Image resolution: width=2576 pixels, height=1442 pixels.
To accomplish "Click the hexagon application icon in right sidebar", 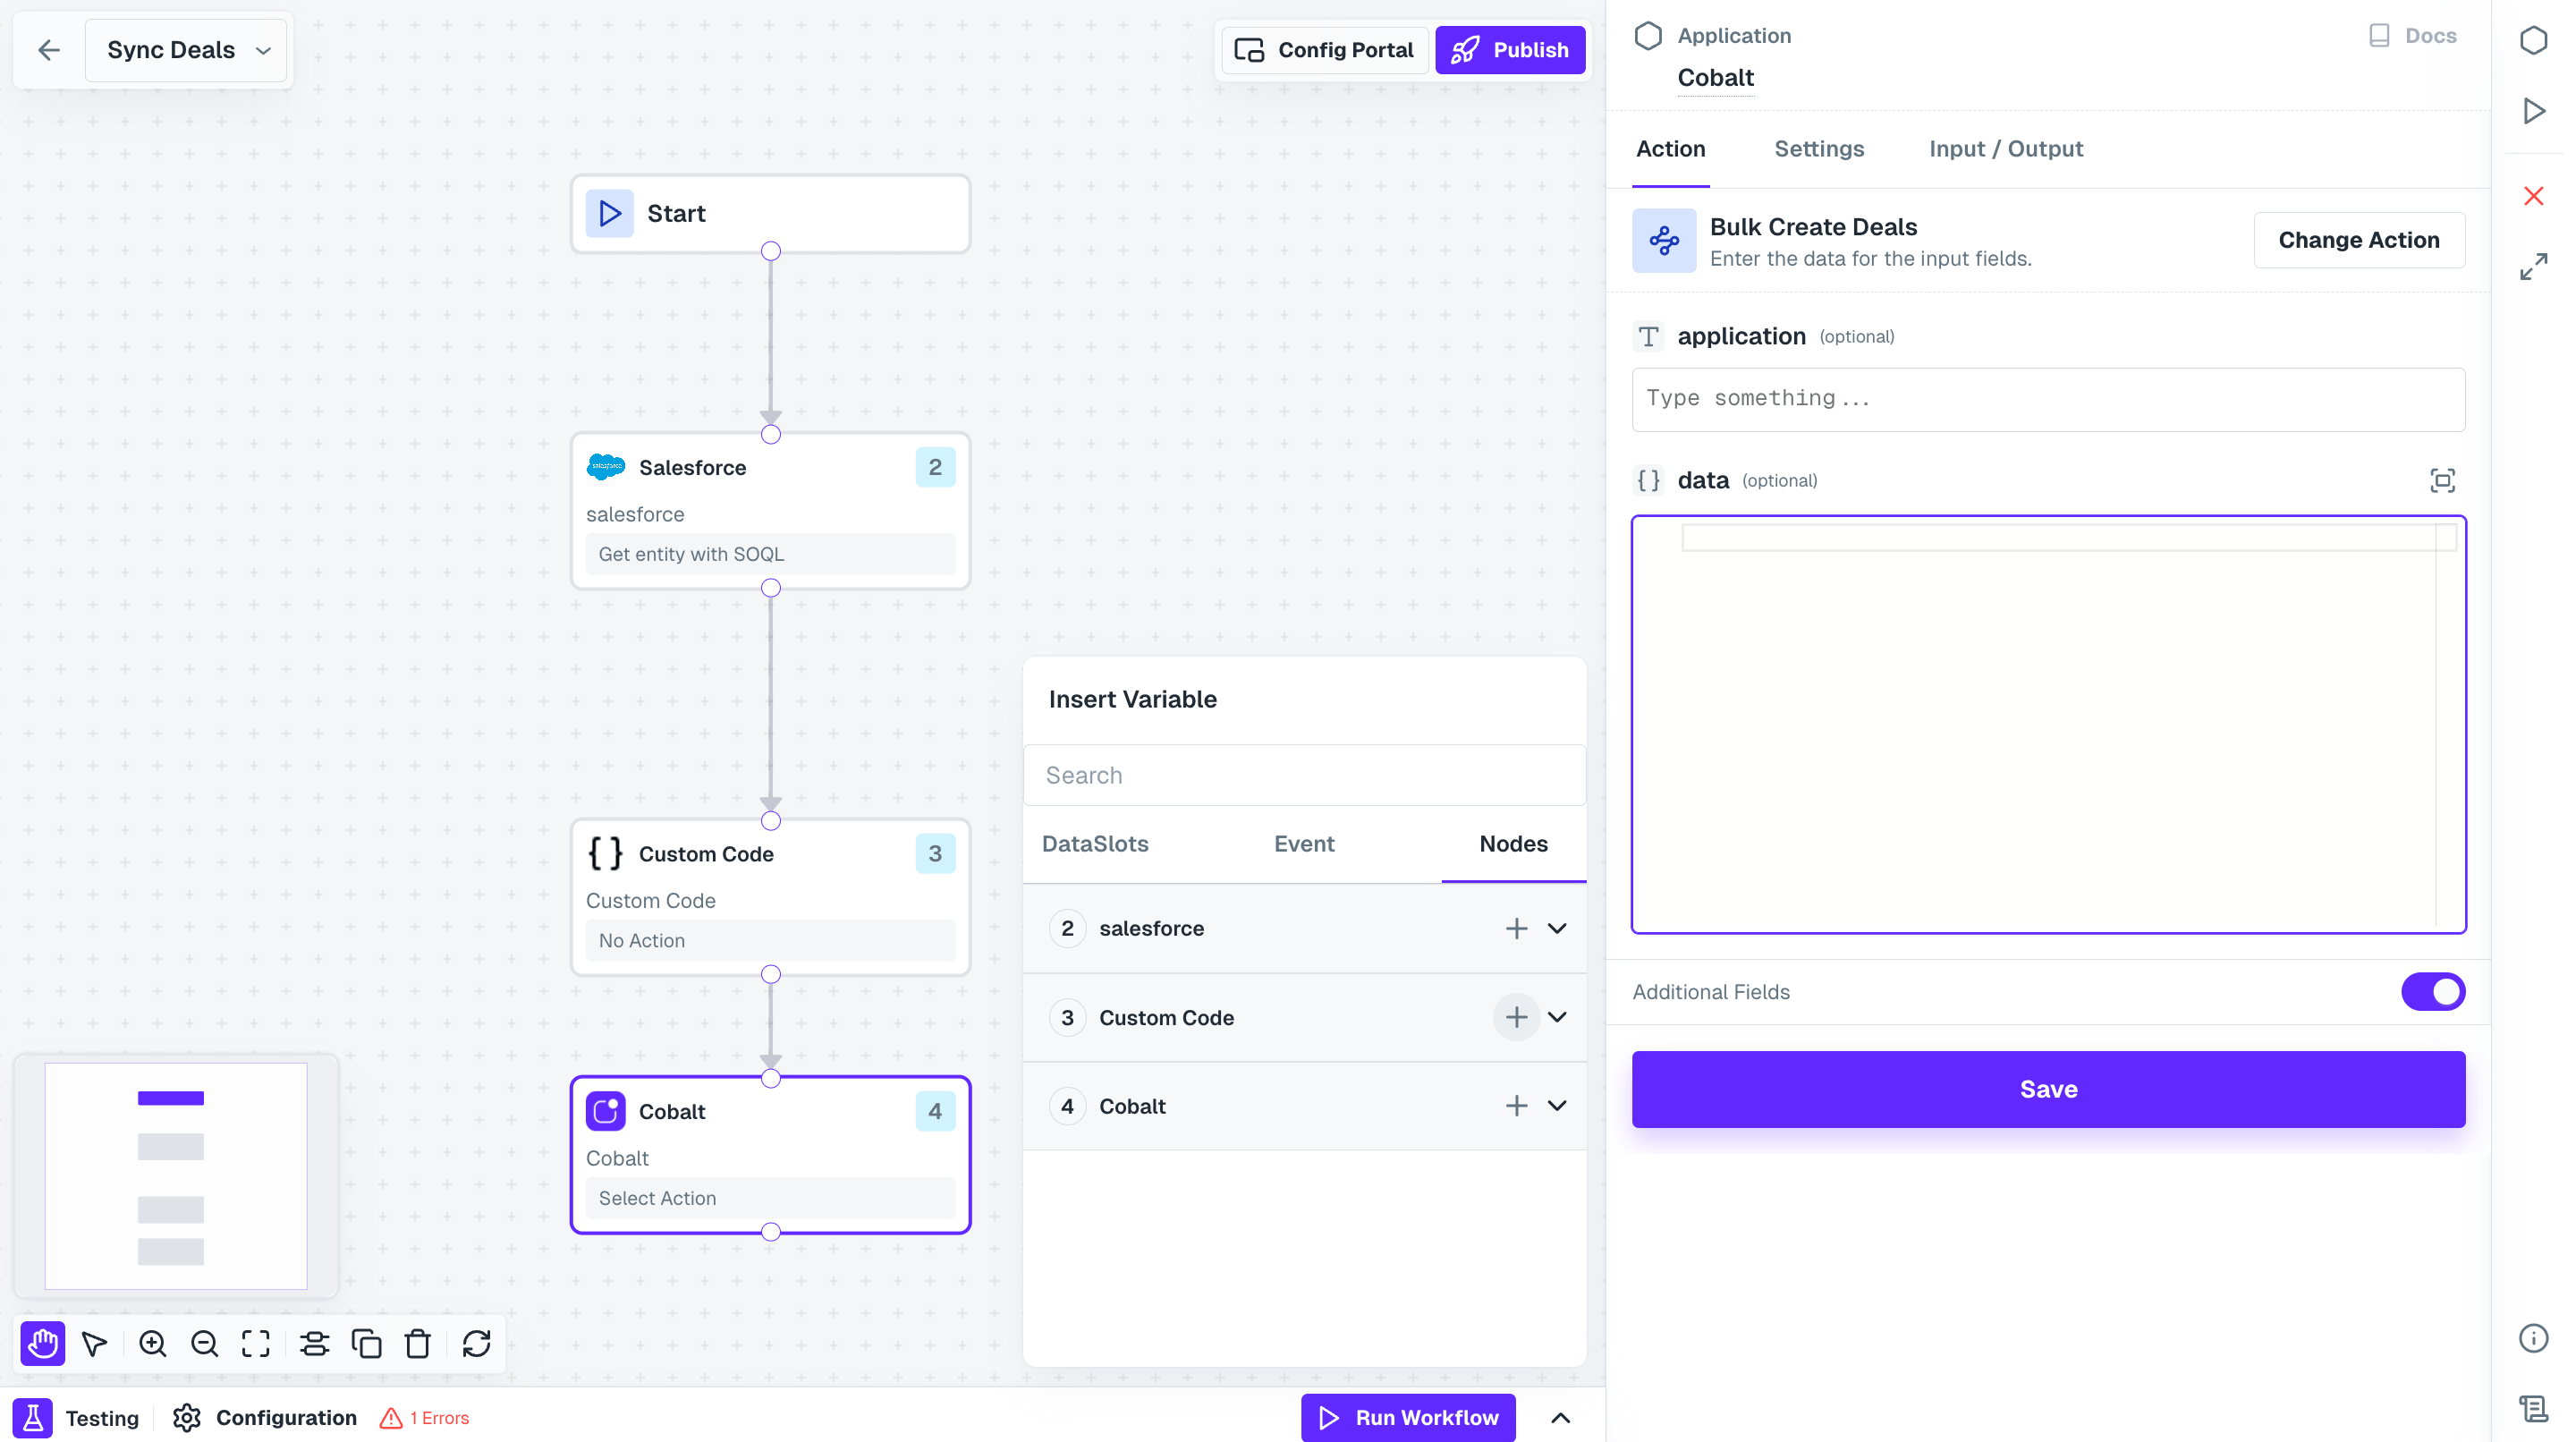I will 2533,40.
